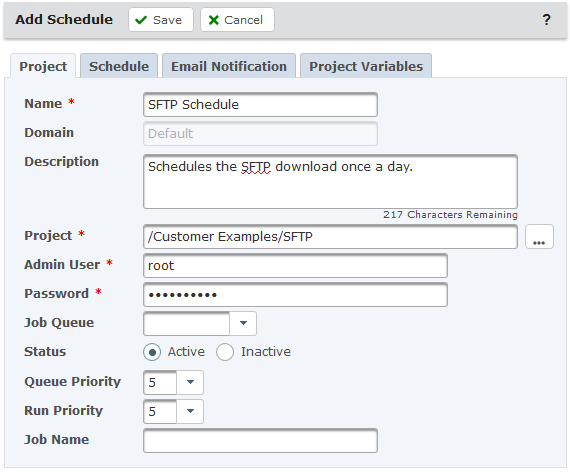Focus the Project path input field
The width and height of the screenshot is (570, 472).
pyautogui.click(x=330, y=237)
